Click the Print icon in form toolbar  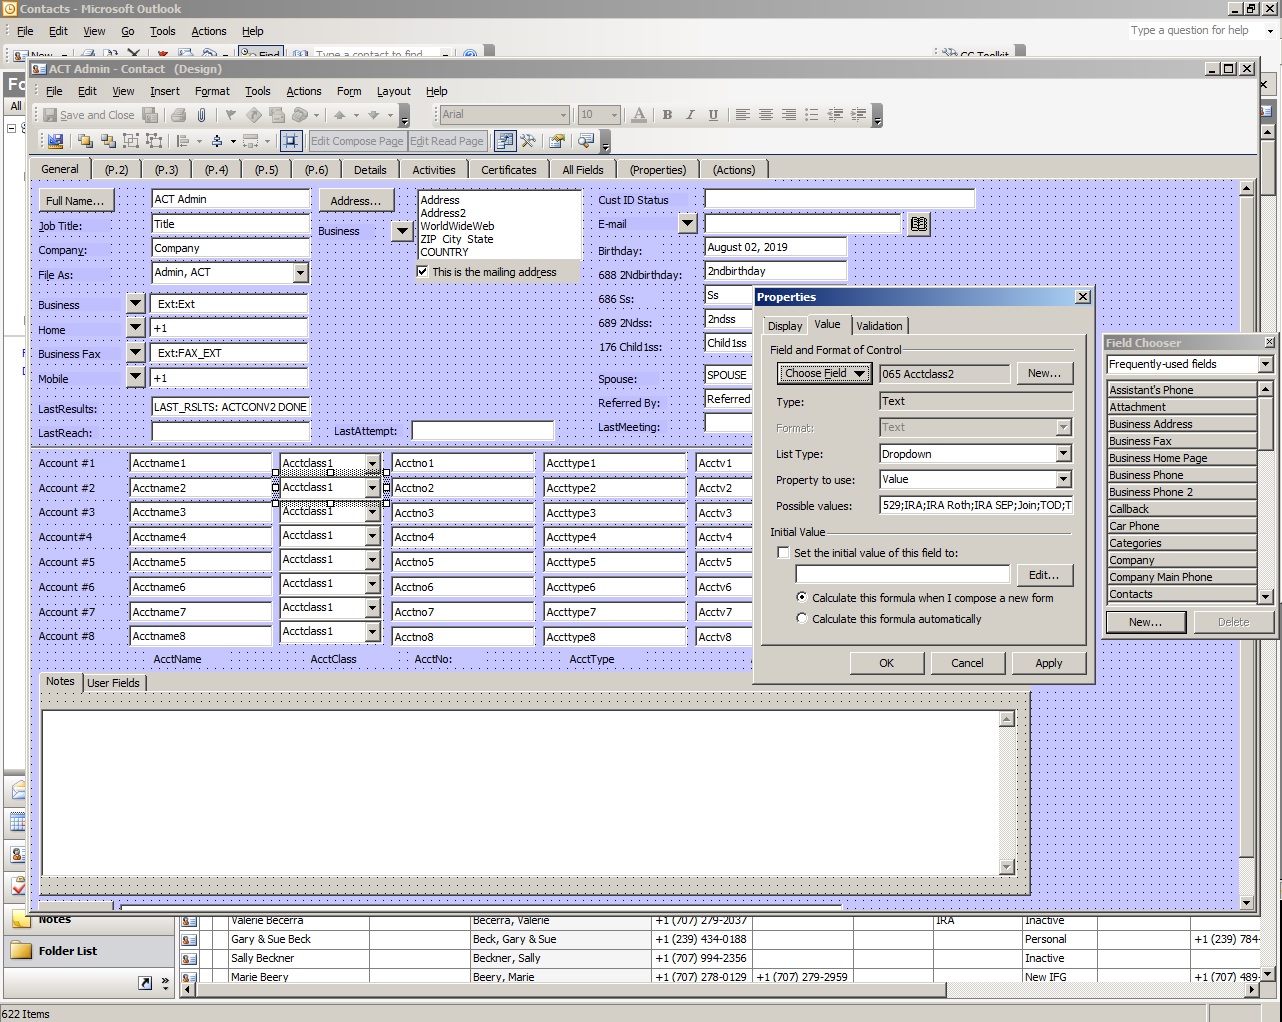[x=178, y=115]
